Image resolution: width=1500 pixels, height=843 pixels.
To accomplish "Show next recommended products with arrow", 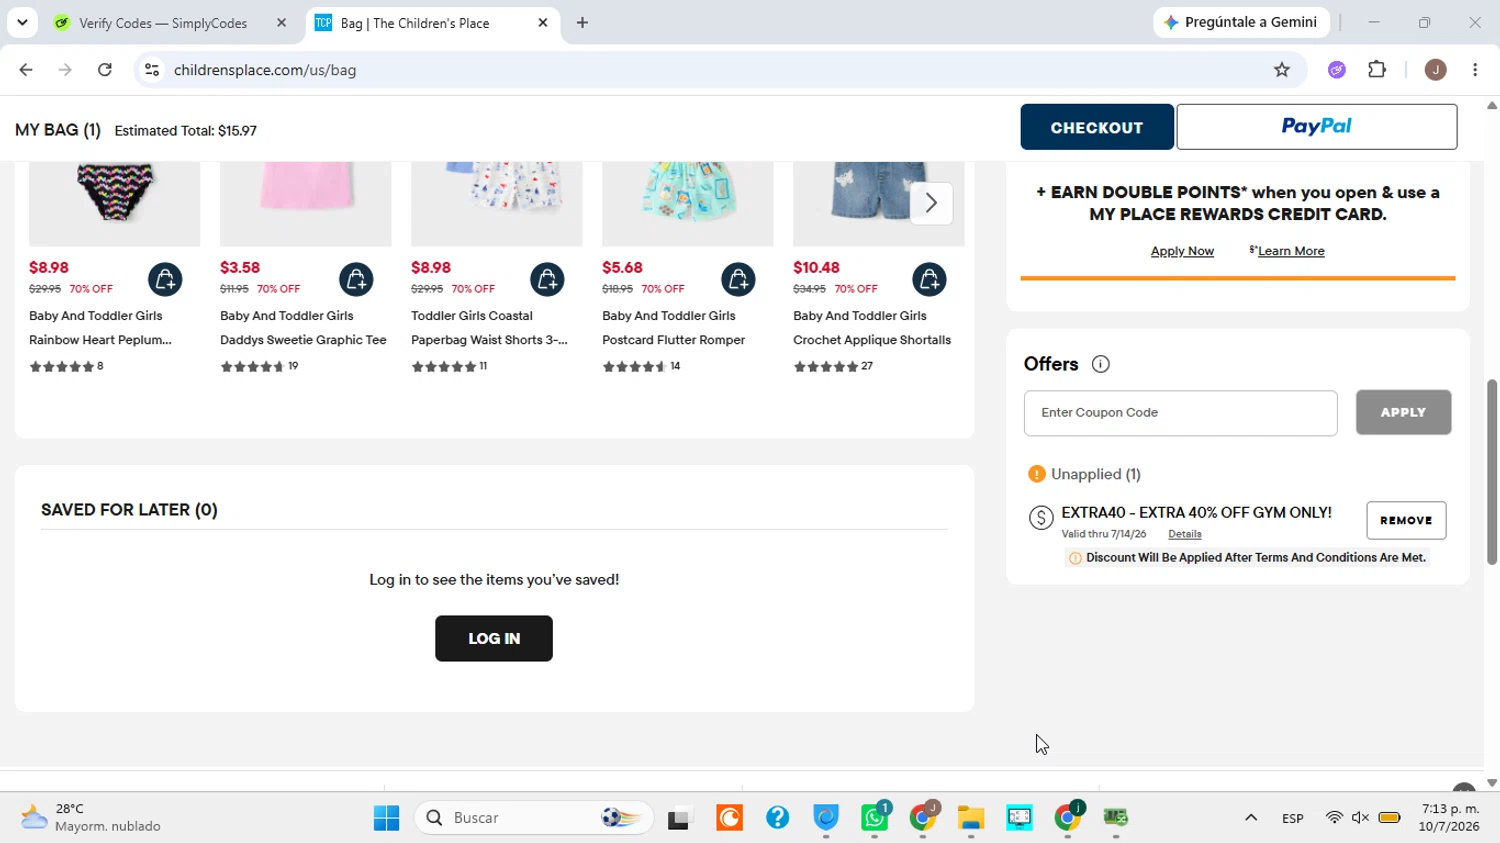I will coord(931,203).
